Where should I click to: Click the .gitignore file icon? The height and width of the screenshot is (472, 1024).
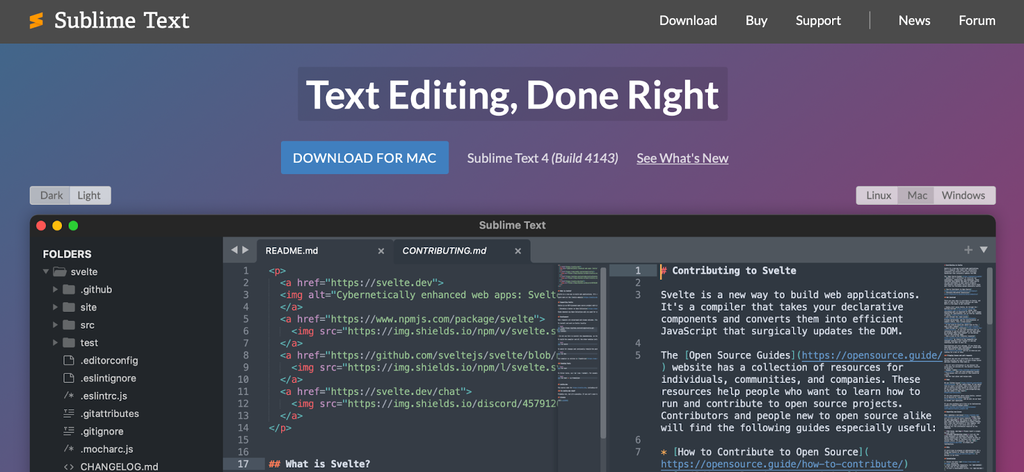coord(69,431)
